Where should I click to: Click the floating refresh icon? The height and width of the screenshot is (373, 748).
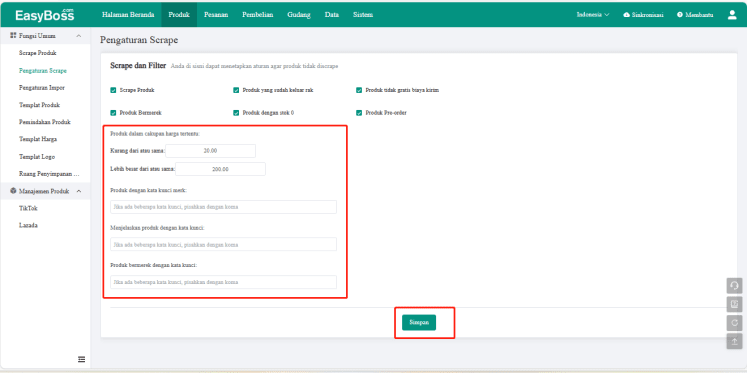point(734,322)
